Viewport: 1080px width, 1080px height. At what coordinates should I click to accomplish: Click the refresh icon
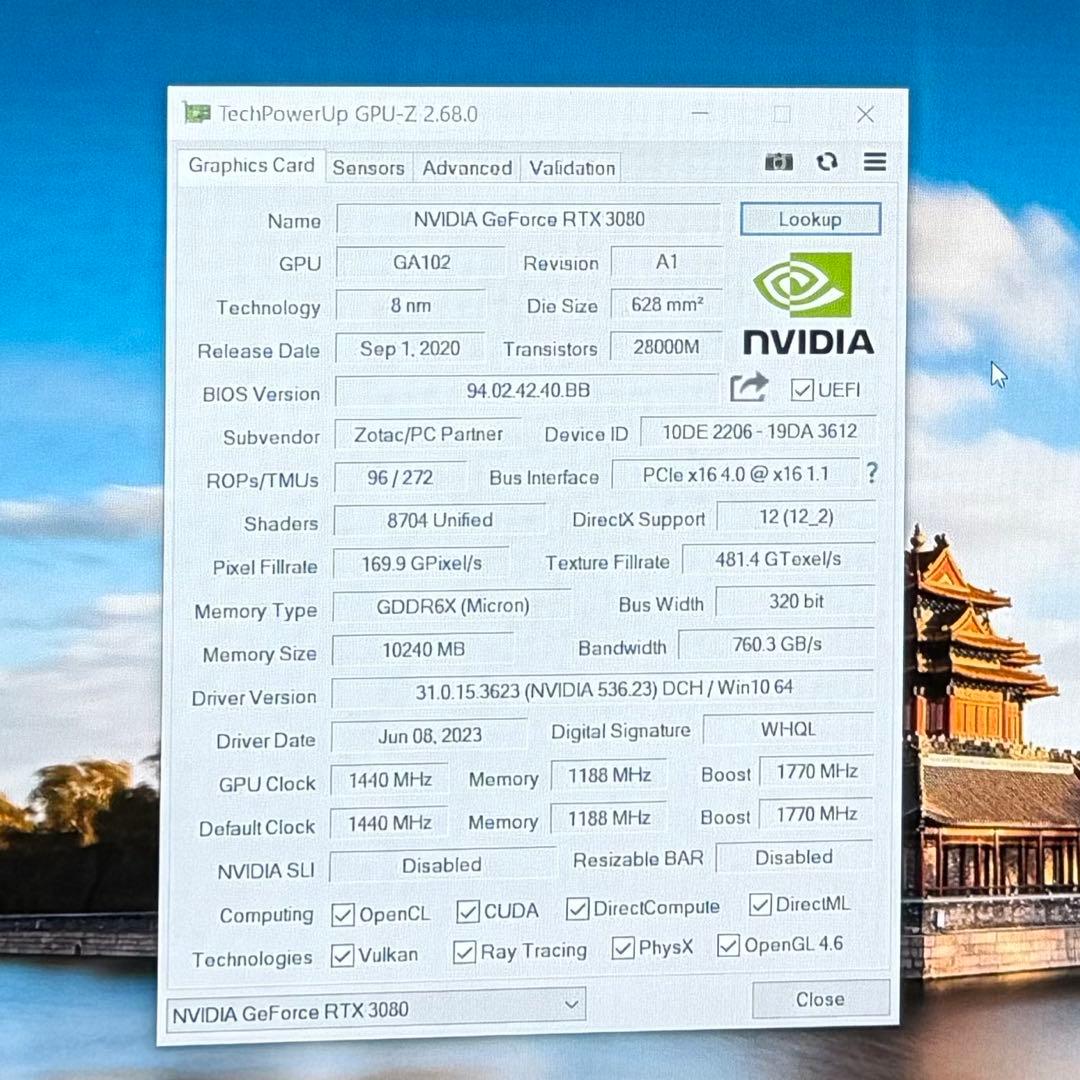coord(826,162)
